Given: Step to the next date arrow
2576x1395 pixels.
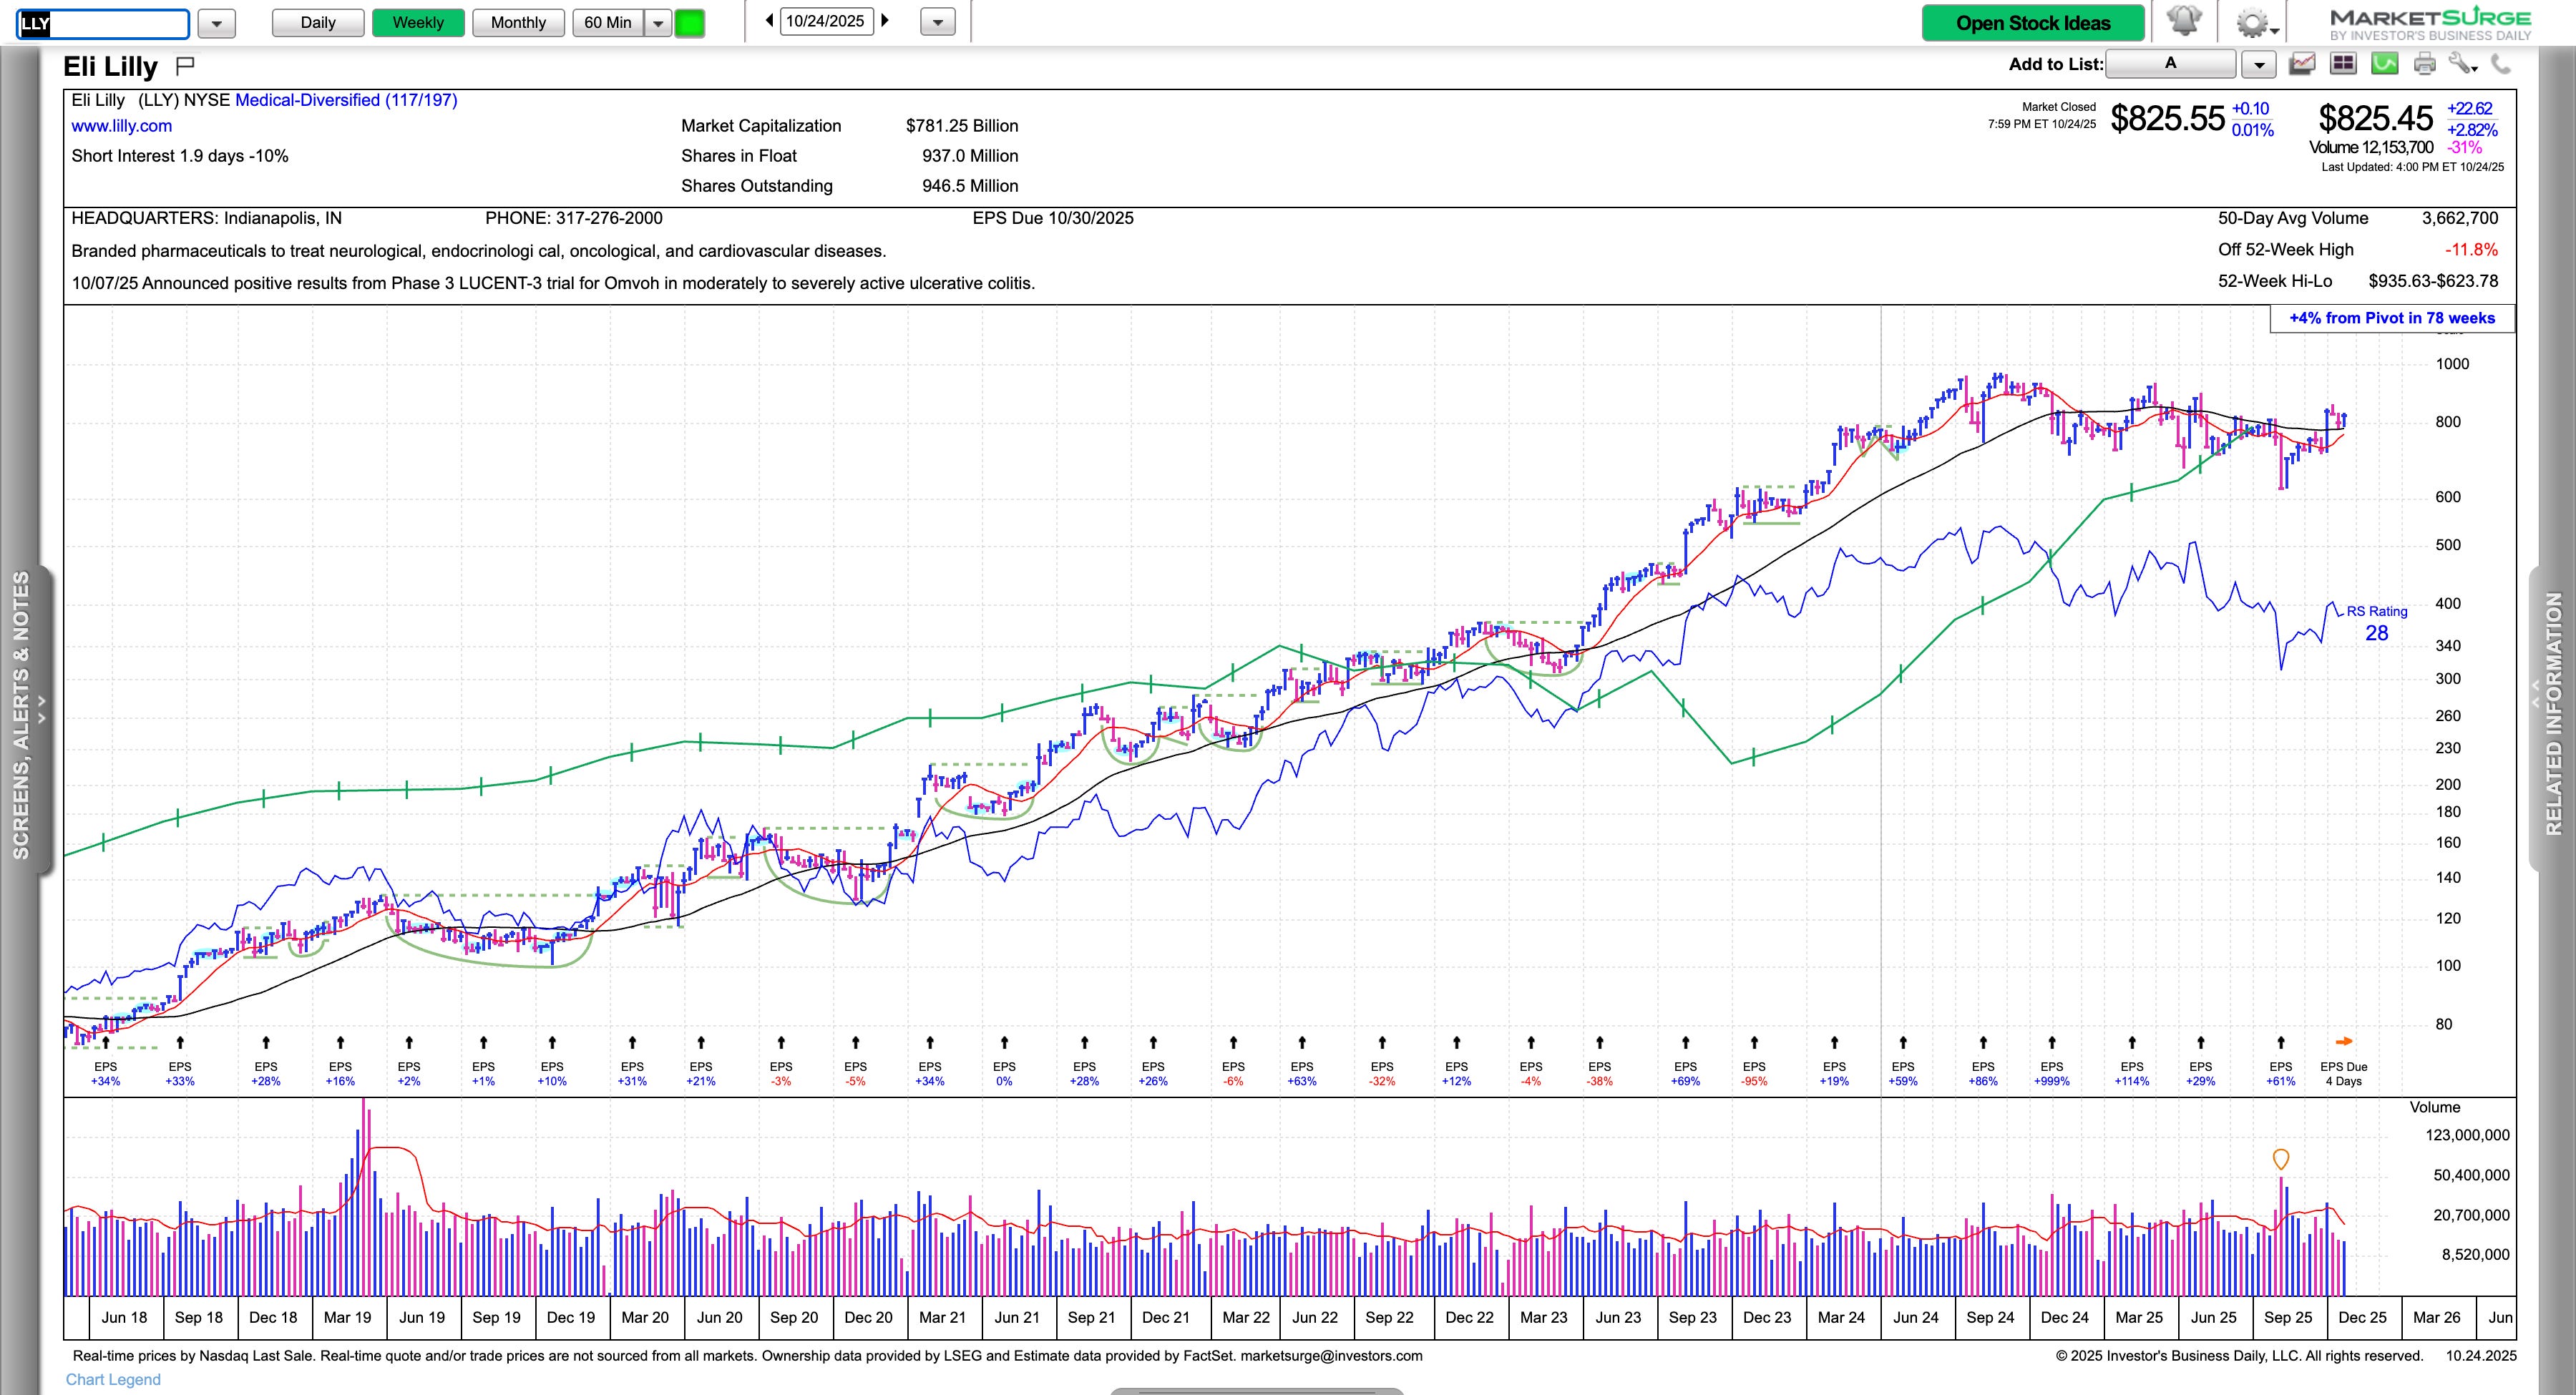Looking at the screenshot, I should [885, 20].
